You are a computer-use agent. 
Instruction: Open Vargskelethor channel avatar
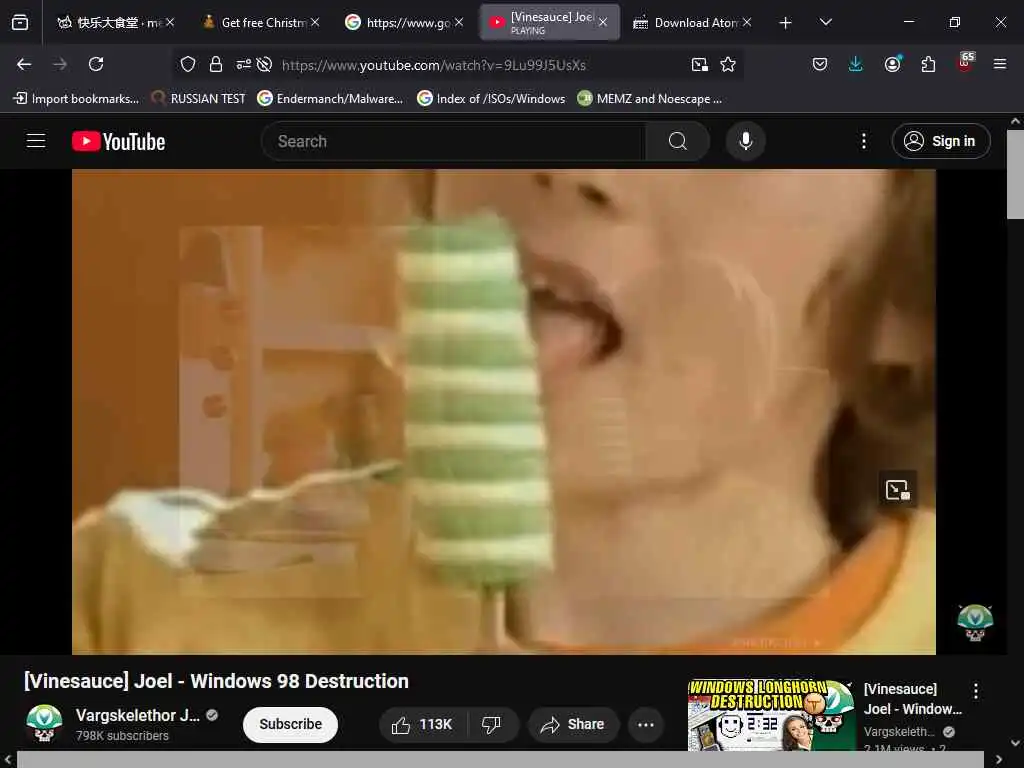coord(44,724)
